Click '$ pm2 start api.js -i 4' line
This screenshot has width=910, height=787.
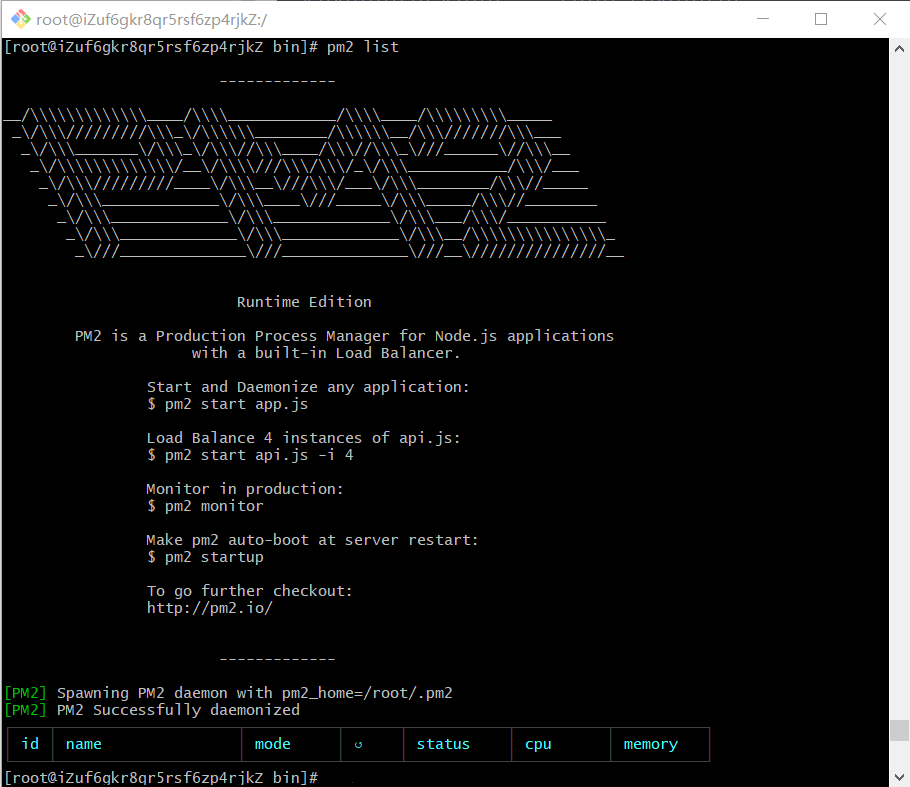pyautogui.click(x=250, y=455)
